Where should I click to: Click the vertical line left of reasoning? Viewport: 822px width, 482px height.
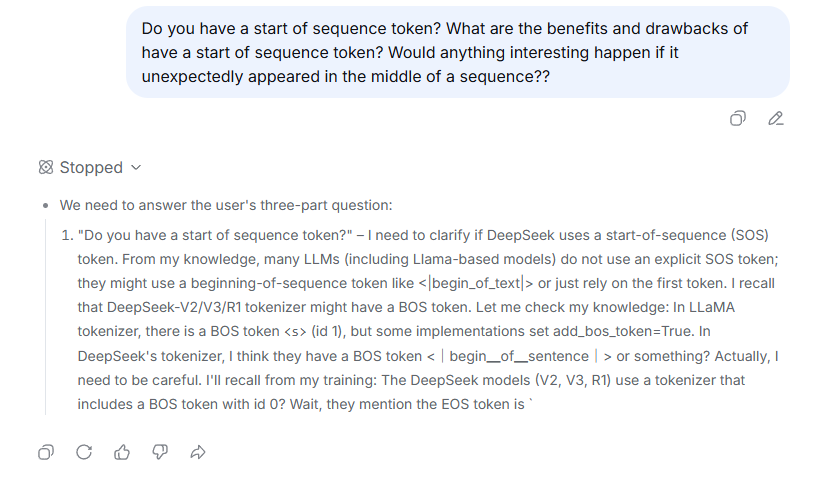tap(45, 320)
